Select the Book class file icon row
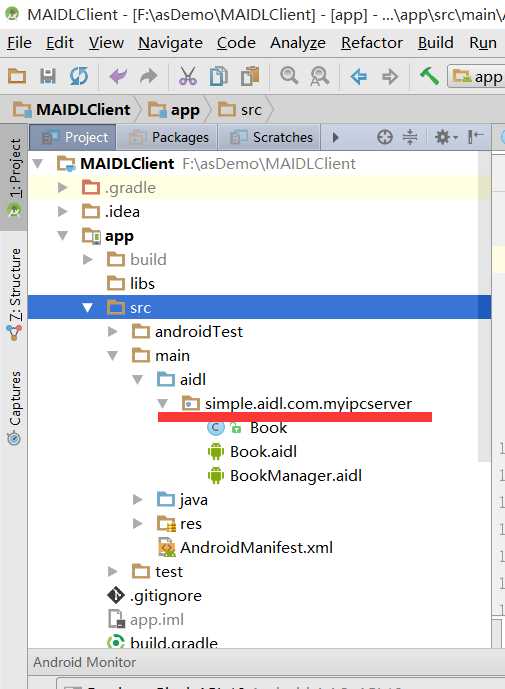This screenshot has height=689, width=505. tap(247, 428)
